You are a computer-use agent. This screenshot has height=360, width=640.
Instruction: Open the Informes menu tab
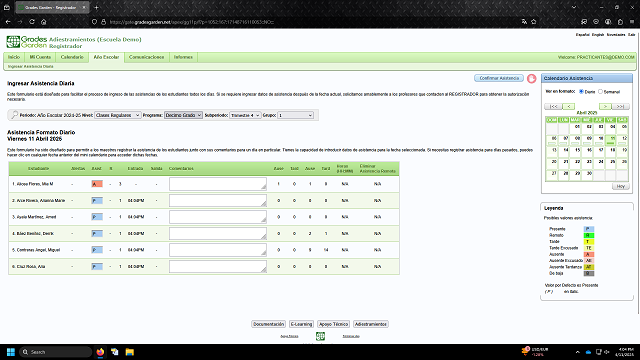point(183,57)
